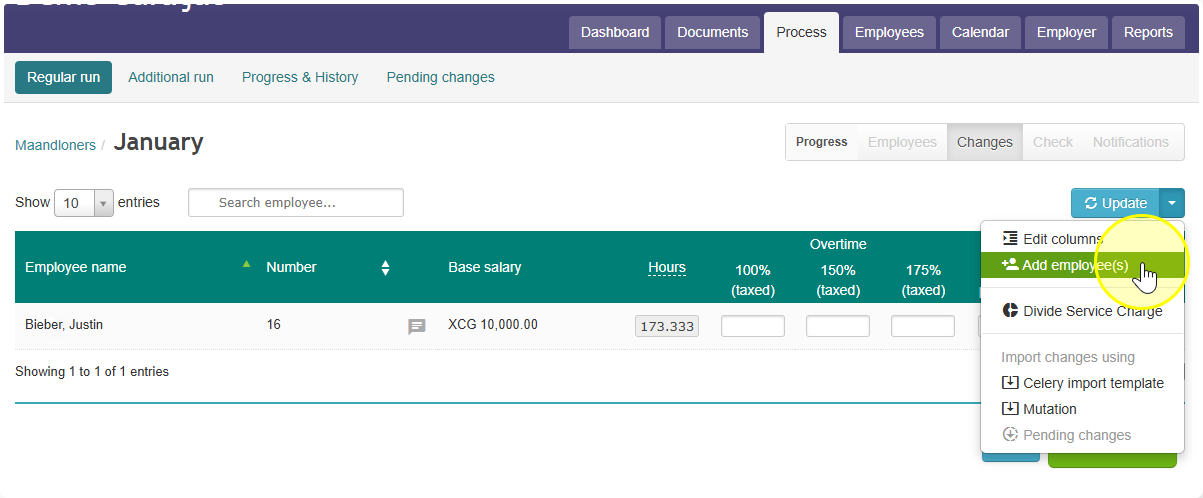Open the Dashboard tab
This screenshot has height=498, width=1203.
click(615, 32)
